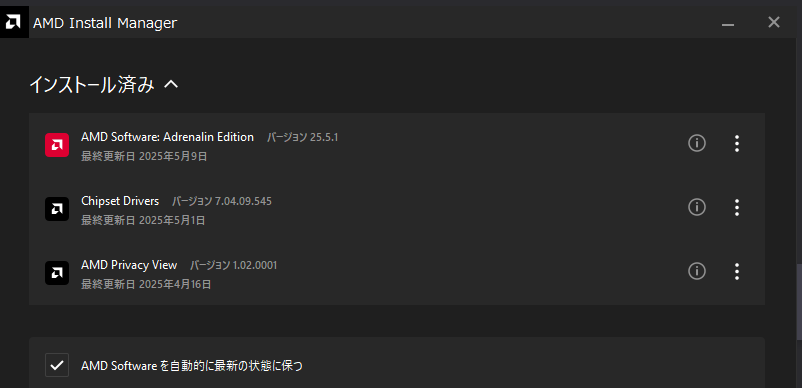Image resolution: width=802 pixels, height=388 pixels.
Task: Click the red Adrenalin Edition app icon
Action: point(57,145)
